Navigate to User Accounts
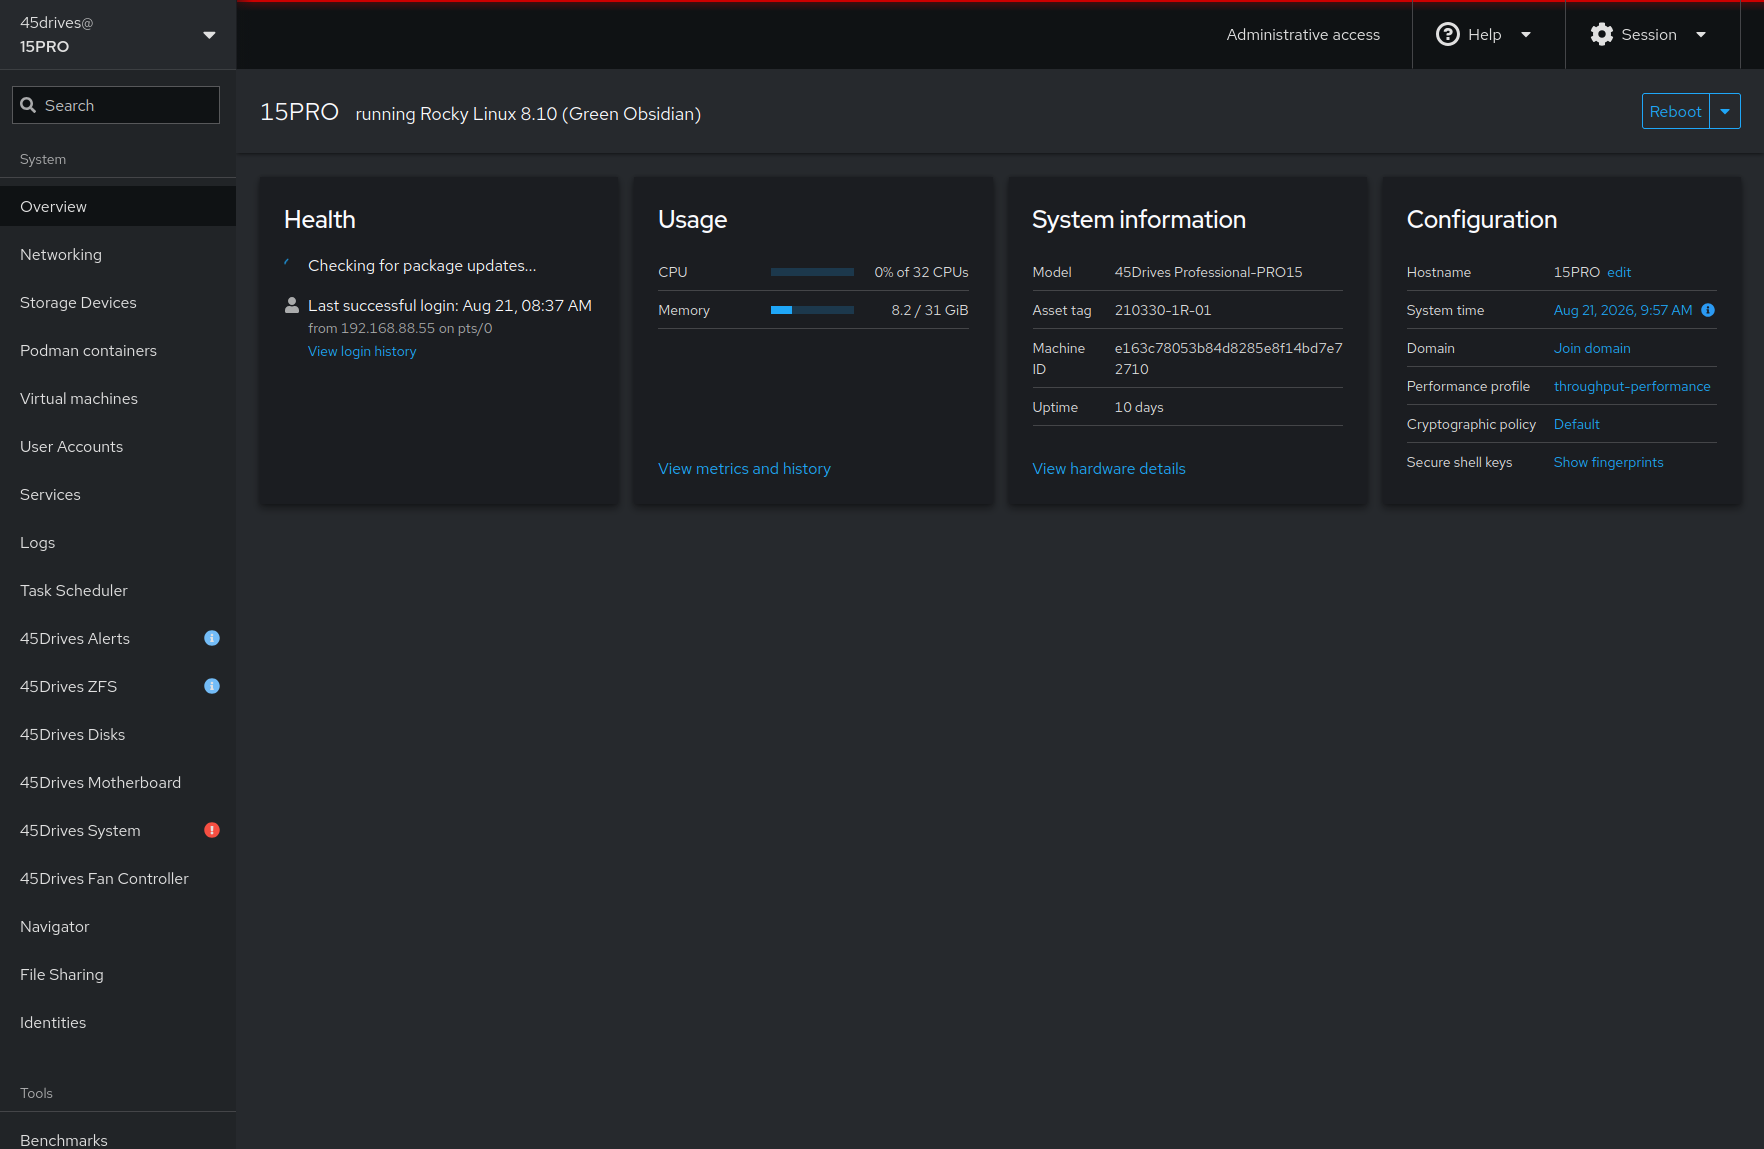Screen dimensions: 1764x1149 [118, 446]
